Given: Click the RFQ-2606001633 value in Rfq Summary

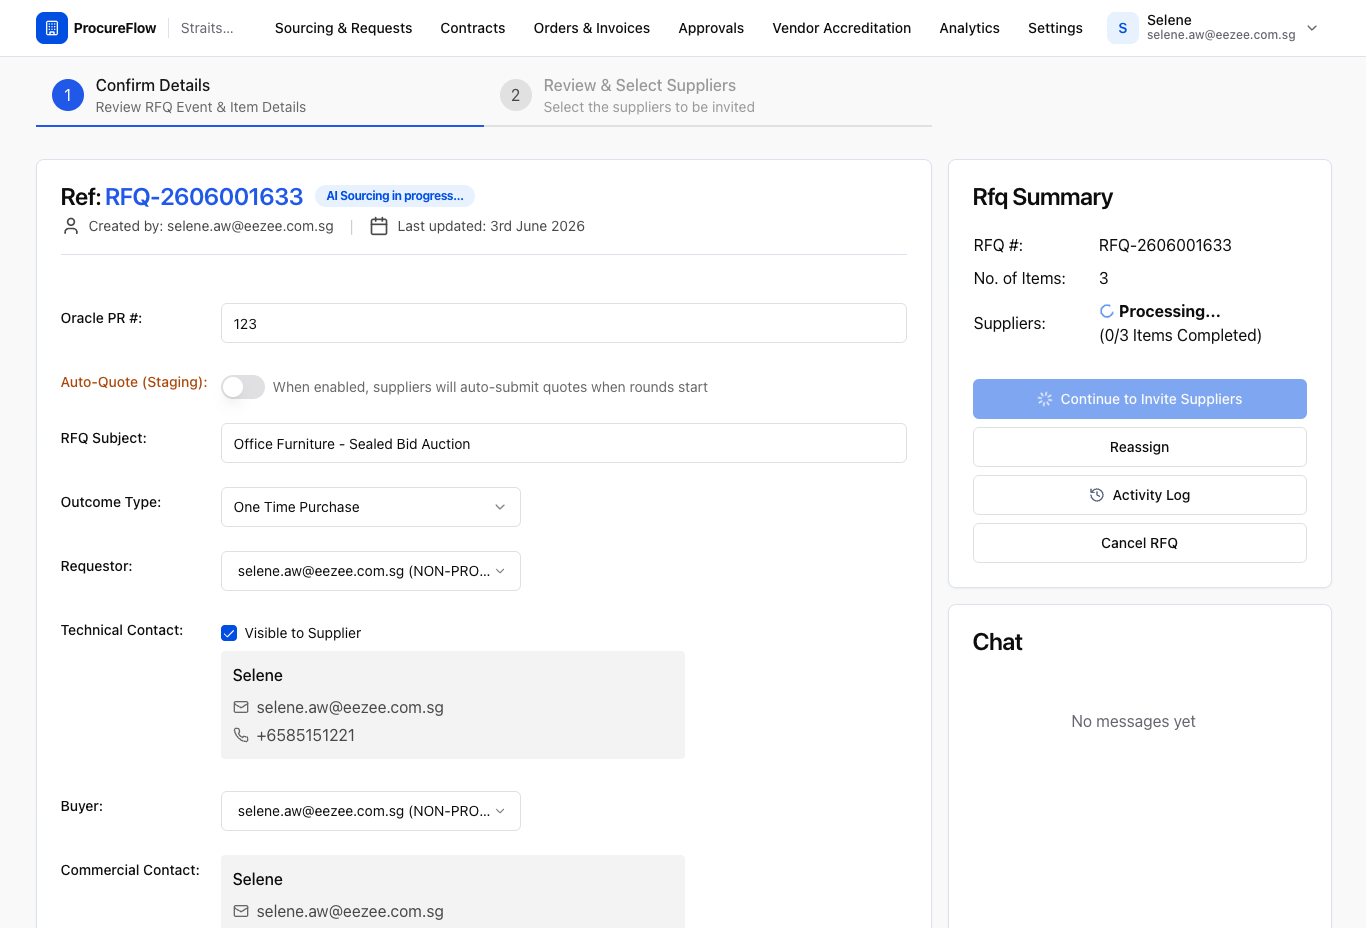Looking at the screenshot, I should click(x=1165, y=245).
